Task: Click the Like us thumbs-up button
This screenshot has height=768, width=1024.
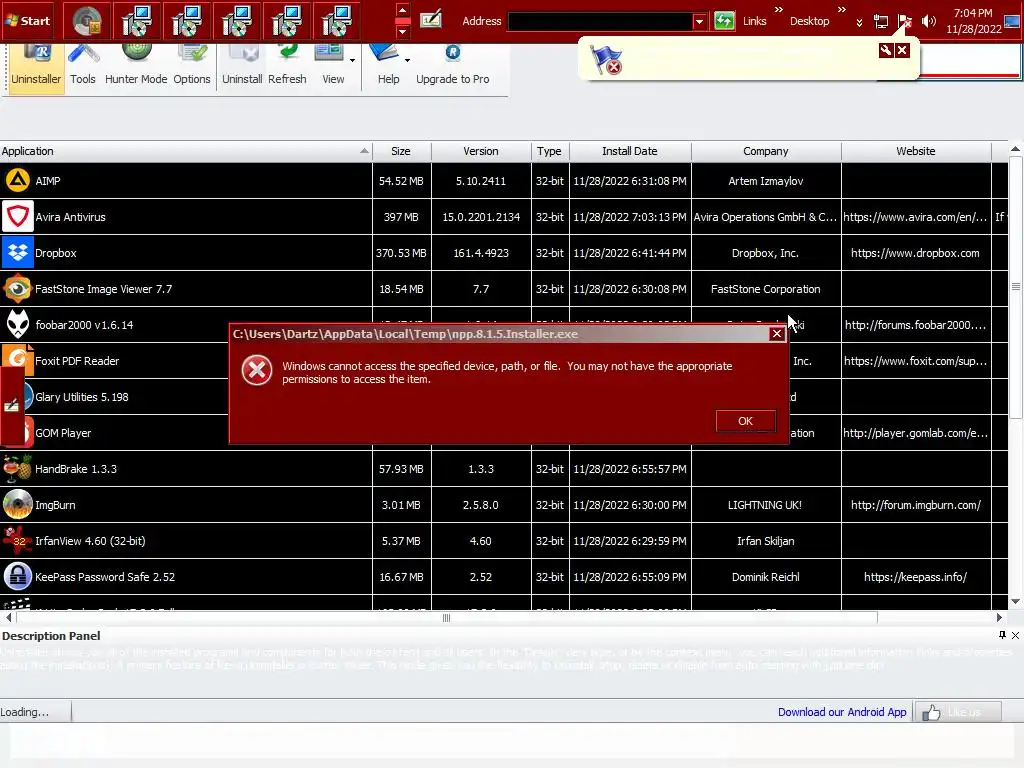Action: [x=958, y=712]
